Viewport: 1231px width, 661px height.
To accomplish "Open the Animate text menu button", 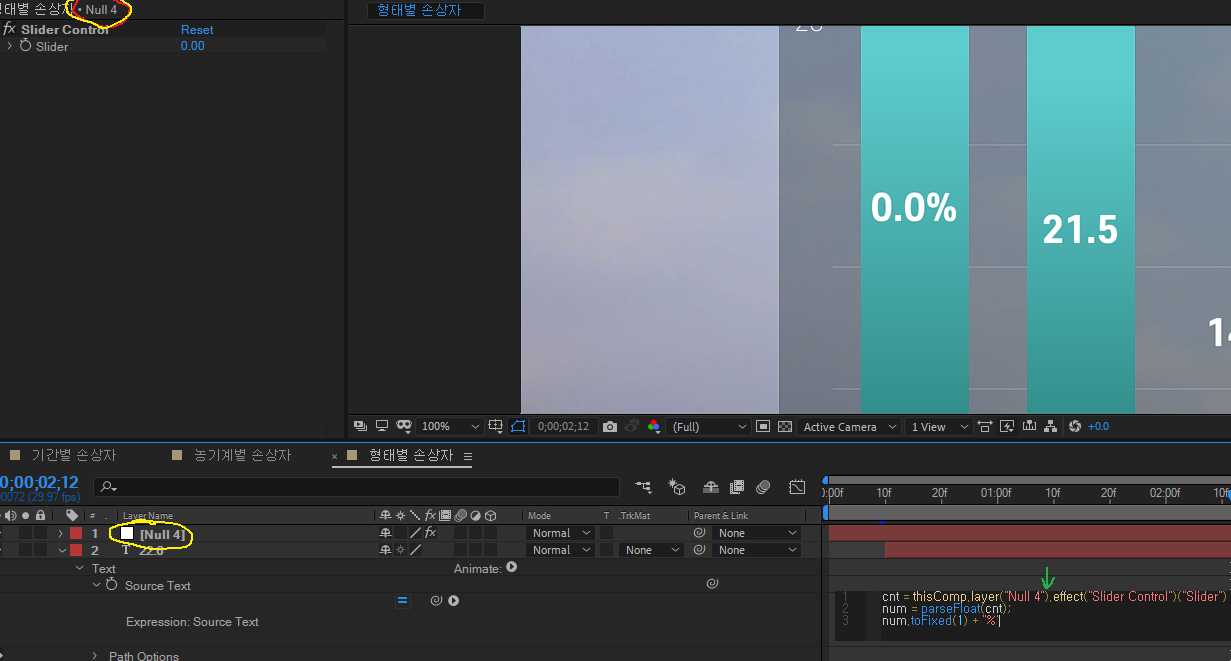I will click(x=512, y=567).
